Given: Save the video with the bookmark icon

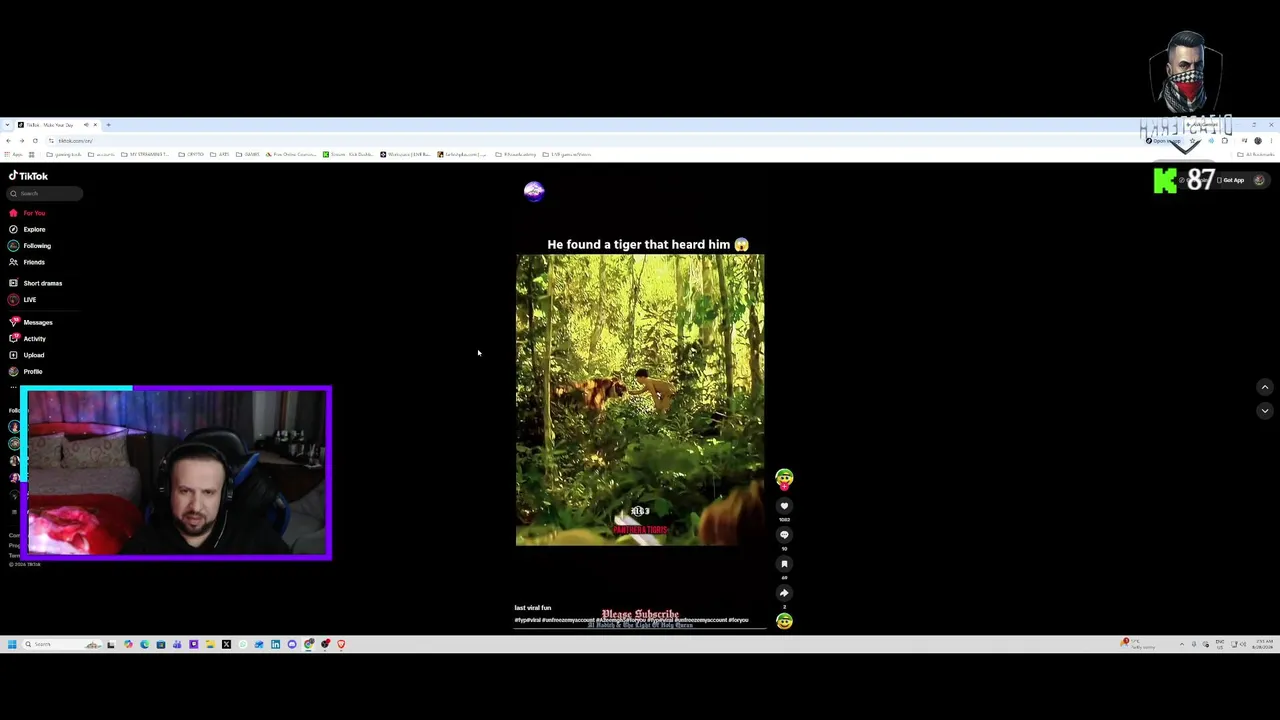Looking at the screenshot, I should [784, 564].
